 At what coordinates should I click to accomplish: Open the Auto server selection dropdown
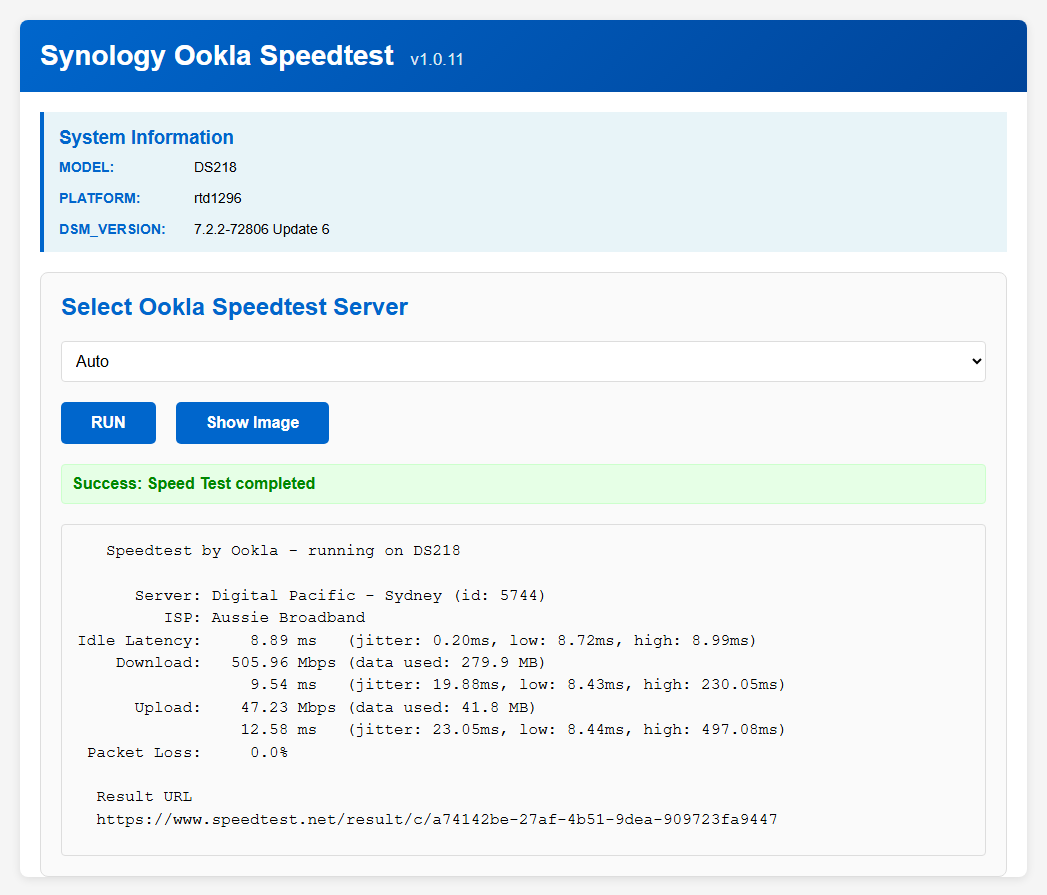click(x=522, y=361)
